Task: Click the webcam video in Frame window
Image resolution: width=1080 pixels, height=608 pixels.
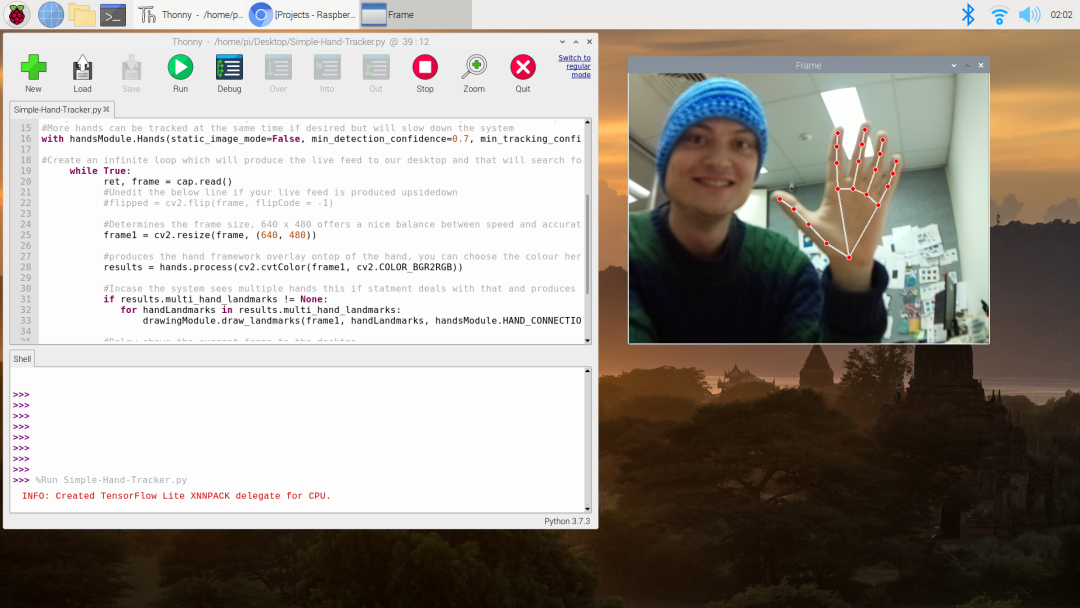Action: pos(809,208)
